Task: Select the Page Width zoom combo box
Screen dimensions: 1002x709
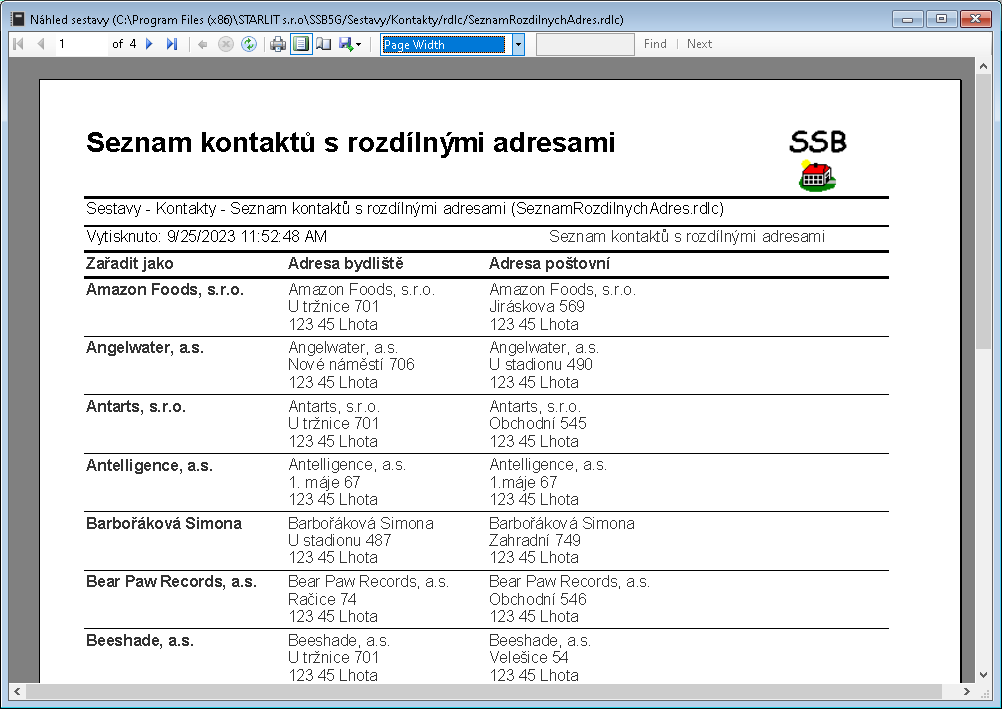Action: click(x=443, y=44)
